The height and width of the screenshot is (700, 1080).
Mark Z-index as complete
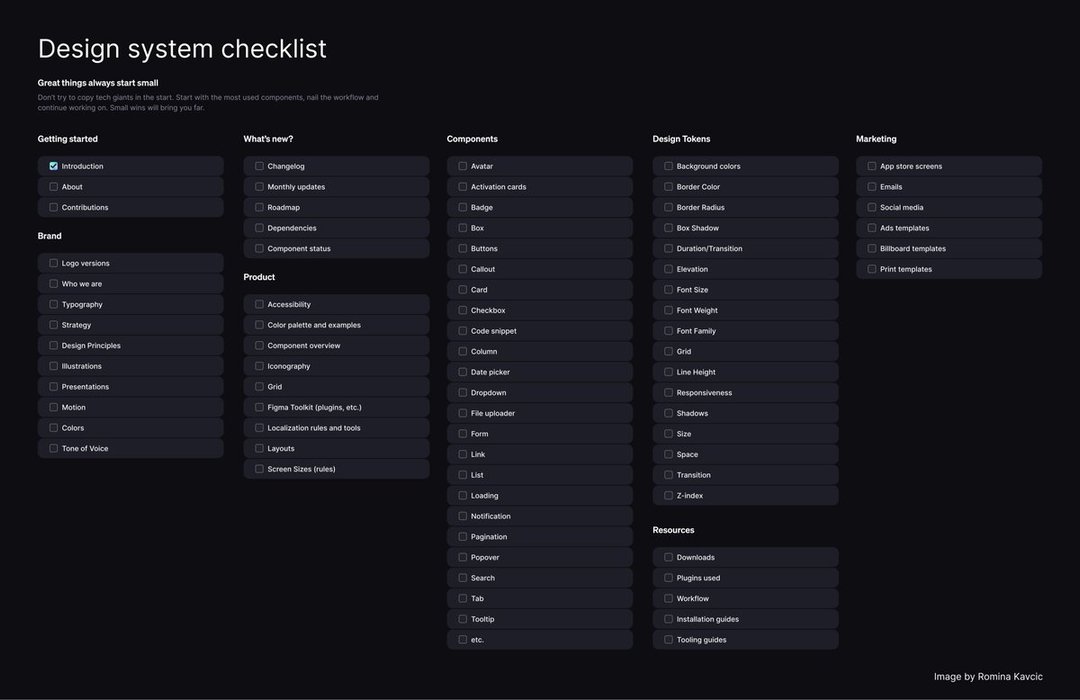point(669,495)
